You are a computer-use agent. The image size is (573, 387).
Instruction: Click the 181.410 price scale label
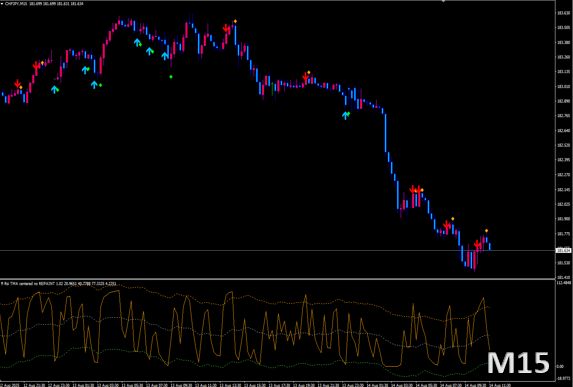563,277
